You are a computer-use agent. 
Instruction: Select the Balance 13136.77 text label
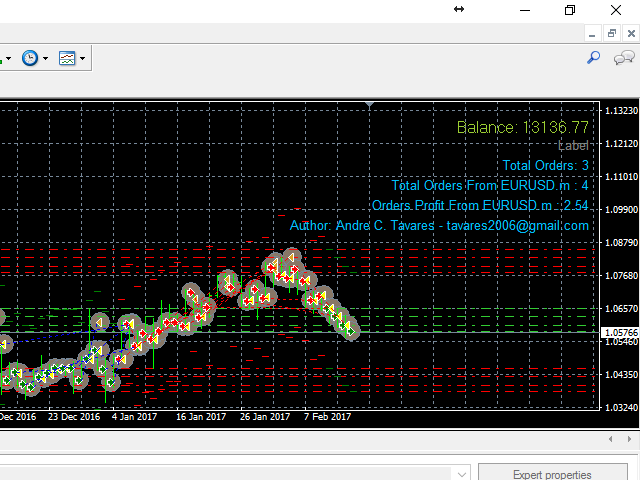(x=522, y=127)
